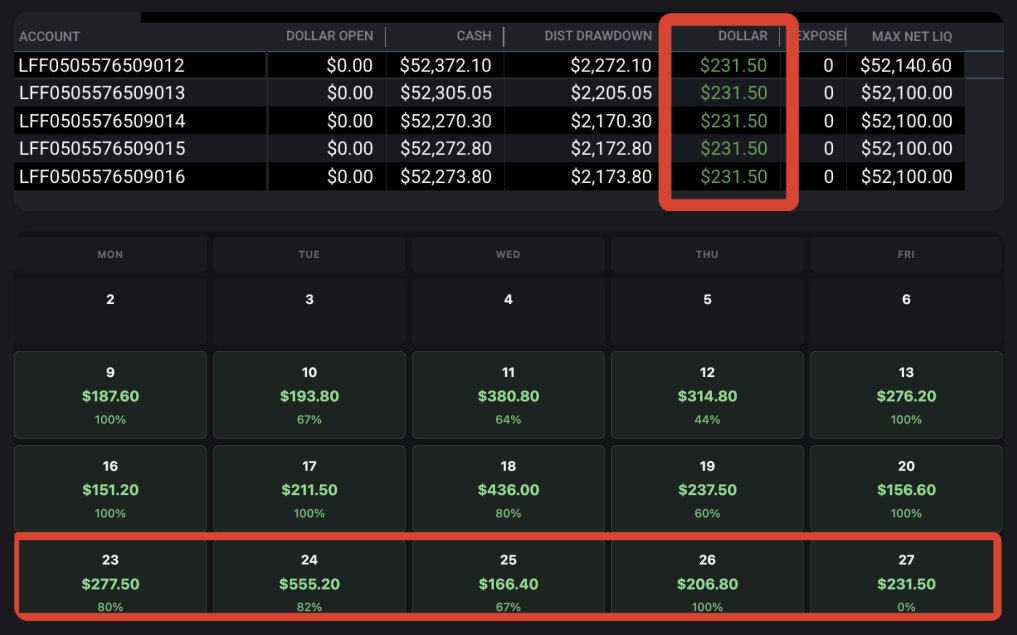Screen dimensions: 1017x635
Task: Sort by the DOLLAR OPEN column header
Action: (329, 36)
